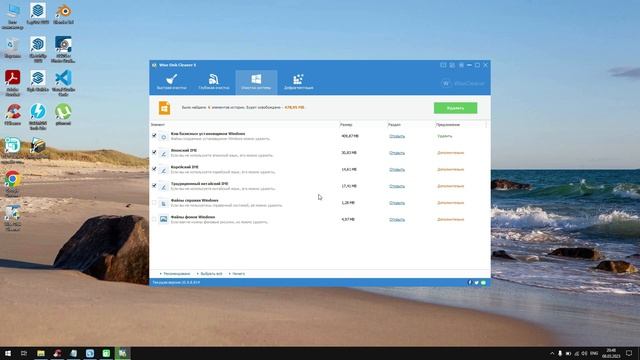Open the Facebook icon in status bar
This screenshot has height=360, width=640.
pos(470,282)
